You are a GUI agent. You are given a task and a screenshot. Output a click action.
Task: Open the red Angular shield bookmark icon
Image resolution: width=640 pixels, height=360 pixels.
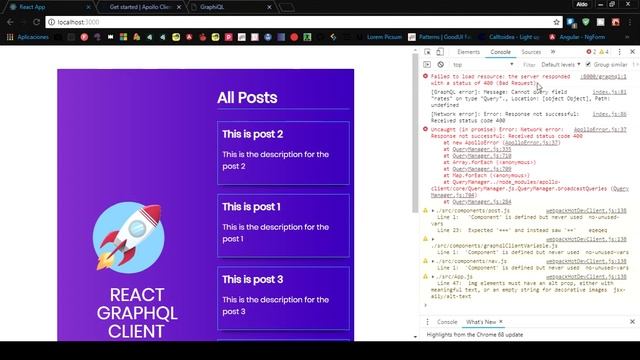pyautogui.click(x=189, y=37)
